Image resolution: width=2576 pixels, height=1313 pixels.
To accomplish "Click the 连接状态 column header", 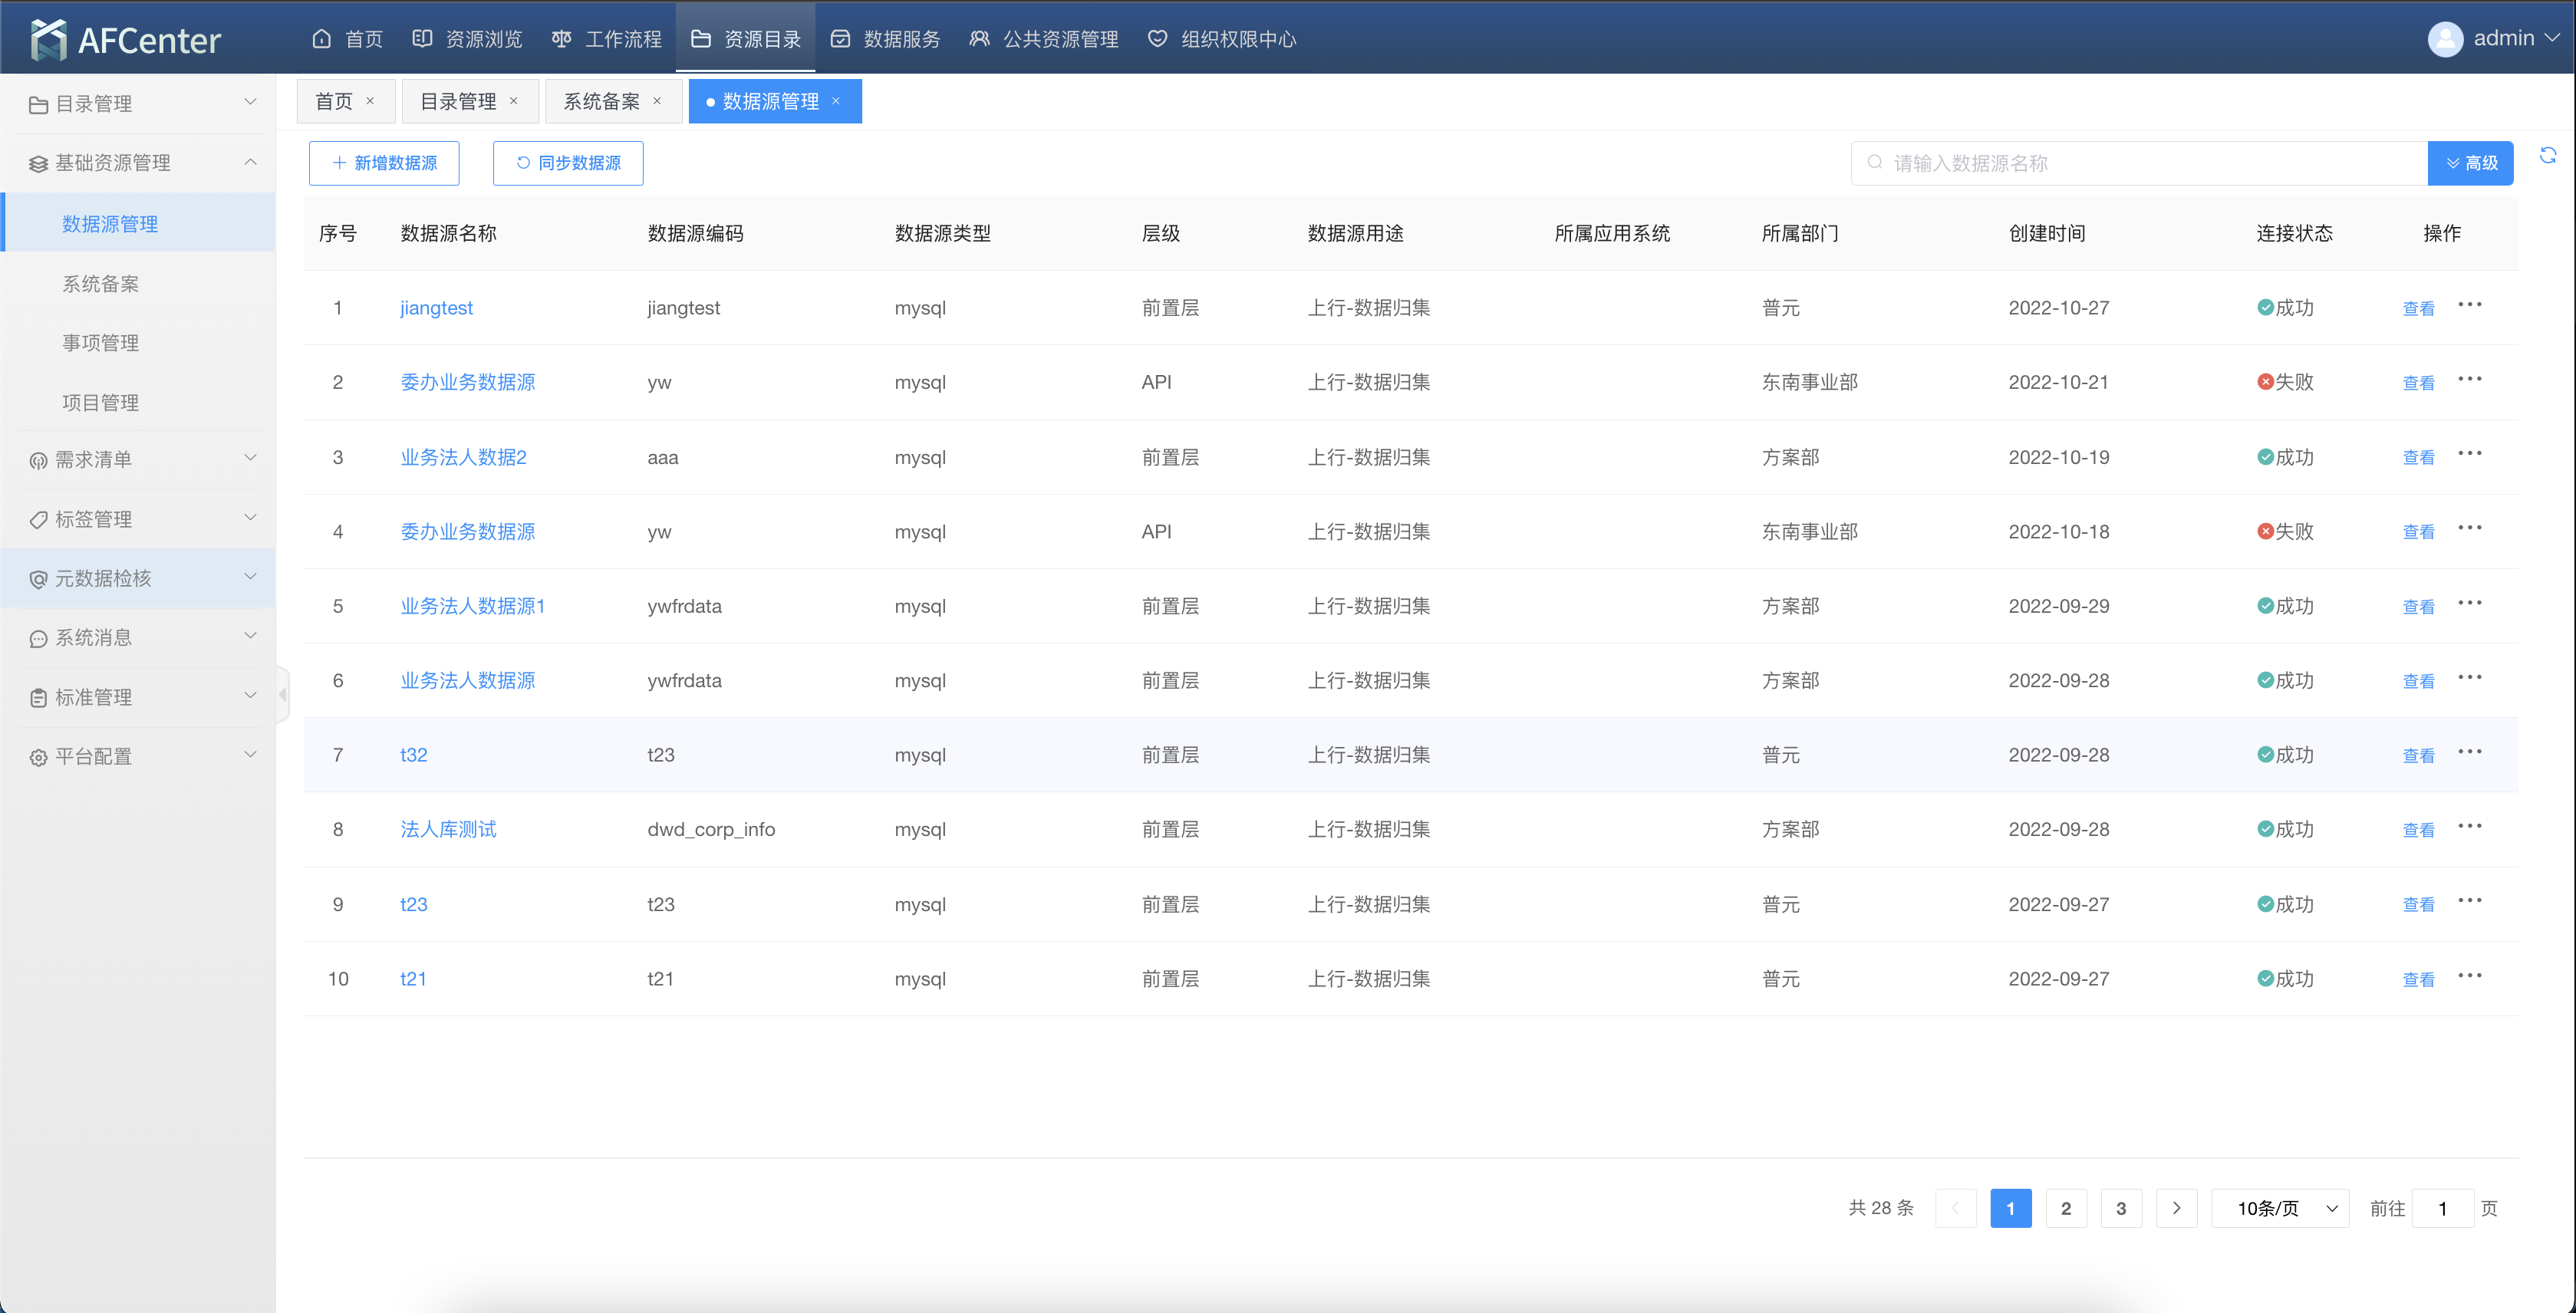I will (x=2294, y=233).
